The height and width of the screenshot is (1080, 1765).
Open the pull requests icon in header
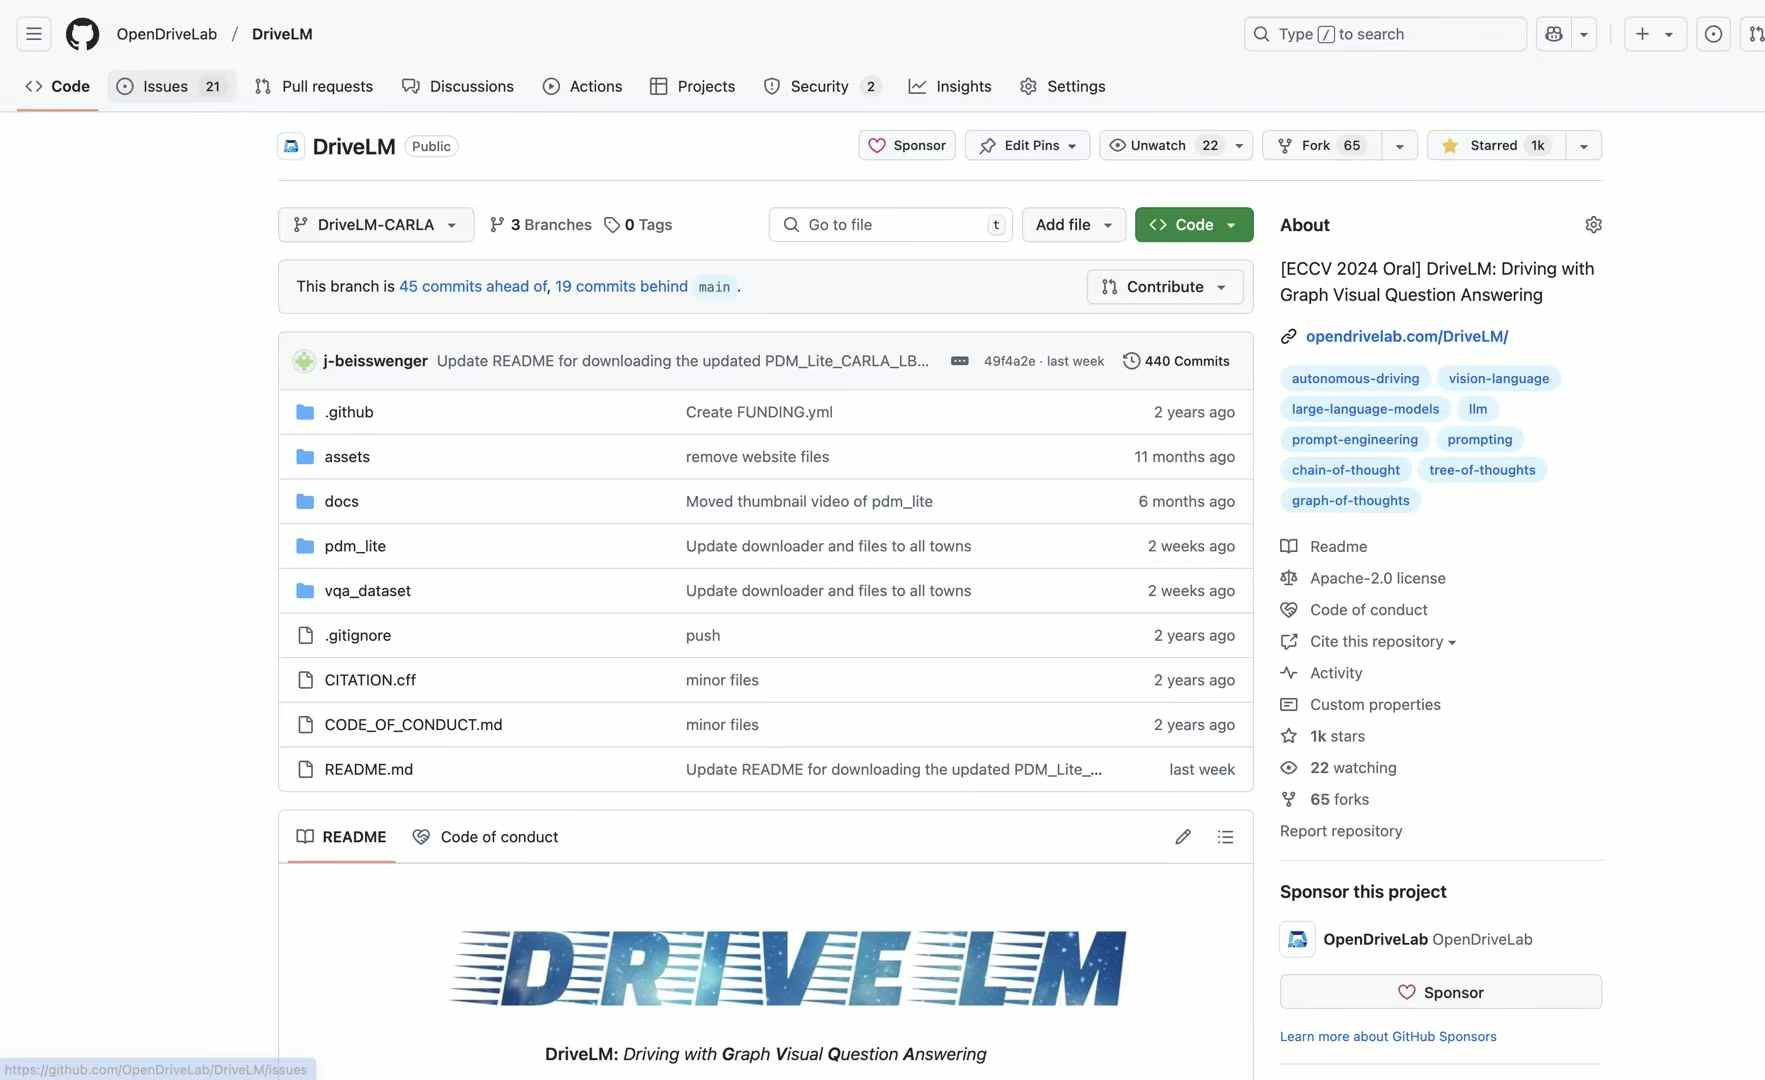1755,34
